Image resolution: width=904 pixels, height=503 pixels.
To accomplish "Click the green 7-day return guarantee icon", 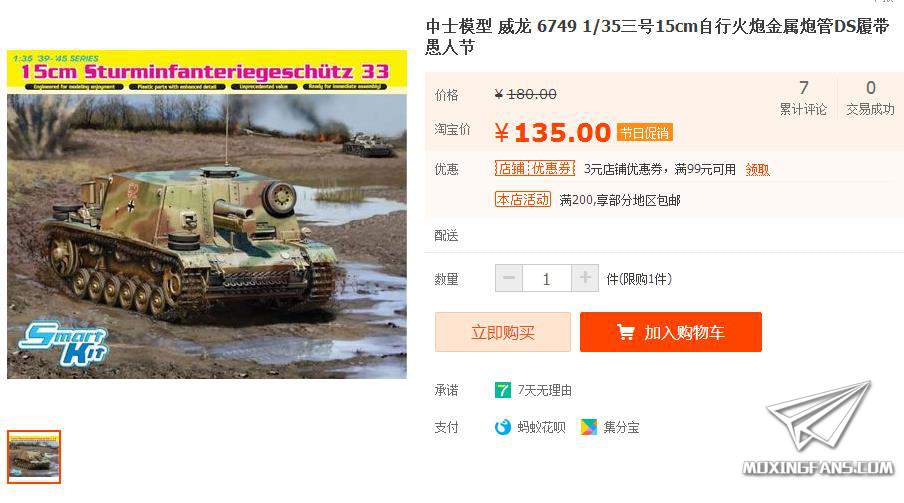I will pyautogui.click(x=503, y=391).
